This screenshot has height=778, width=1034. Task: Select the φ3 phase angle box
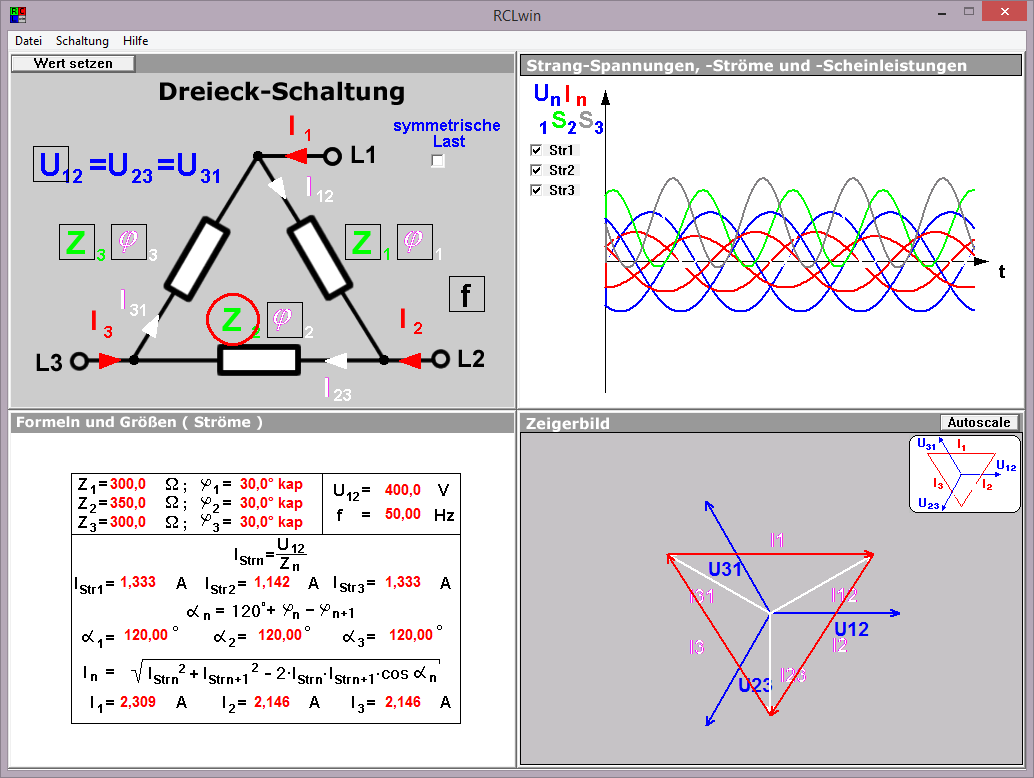[128, 242]
